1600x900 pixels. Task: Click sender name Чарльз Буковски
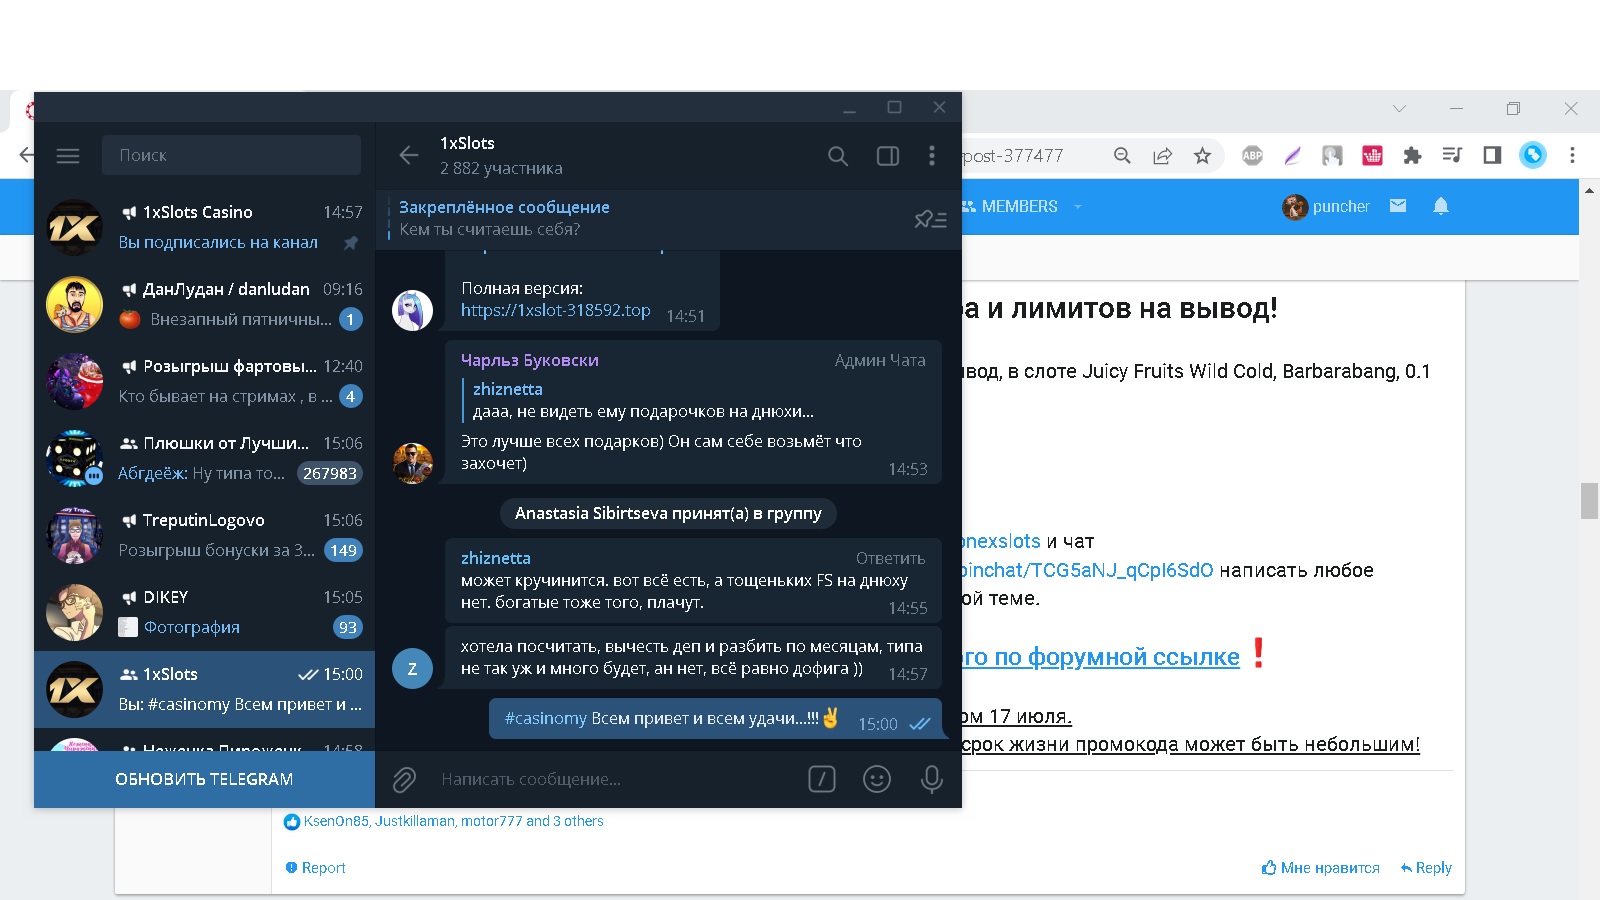tap(530, 360)
